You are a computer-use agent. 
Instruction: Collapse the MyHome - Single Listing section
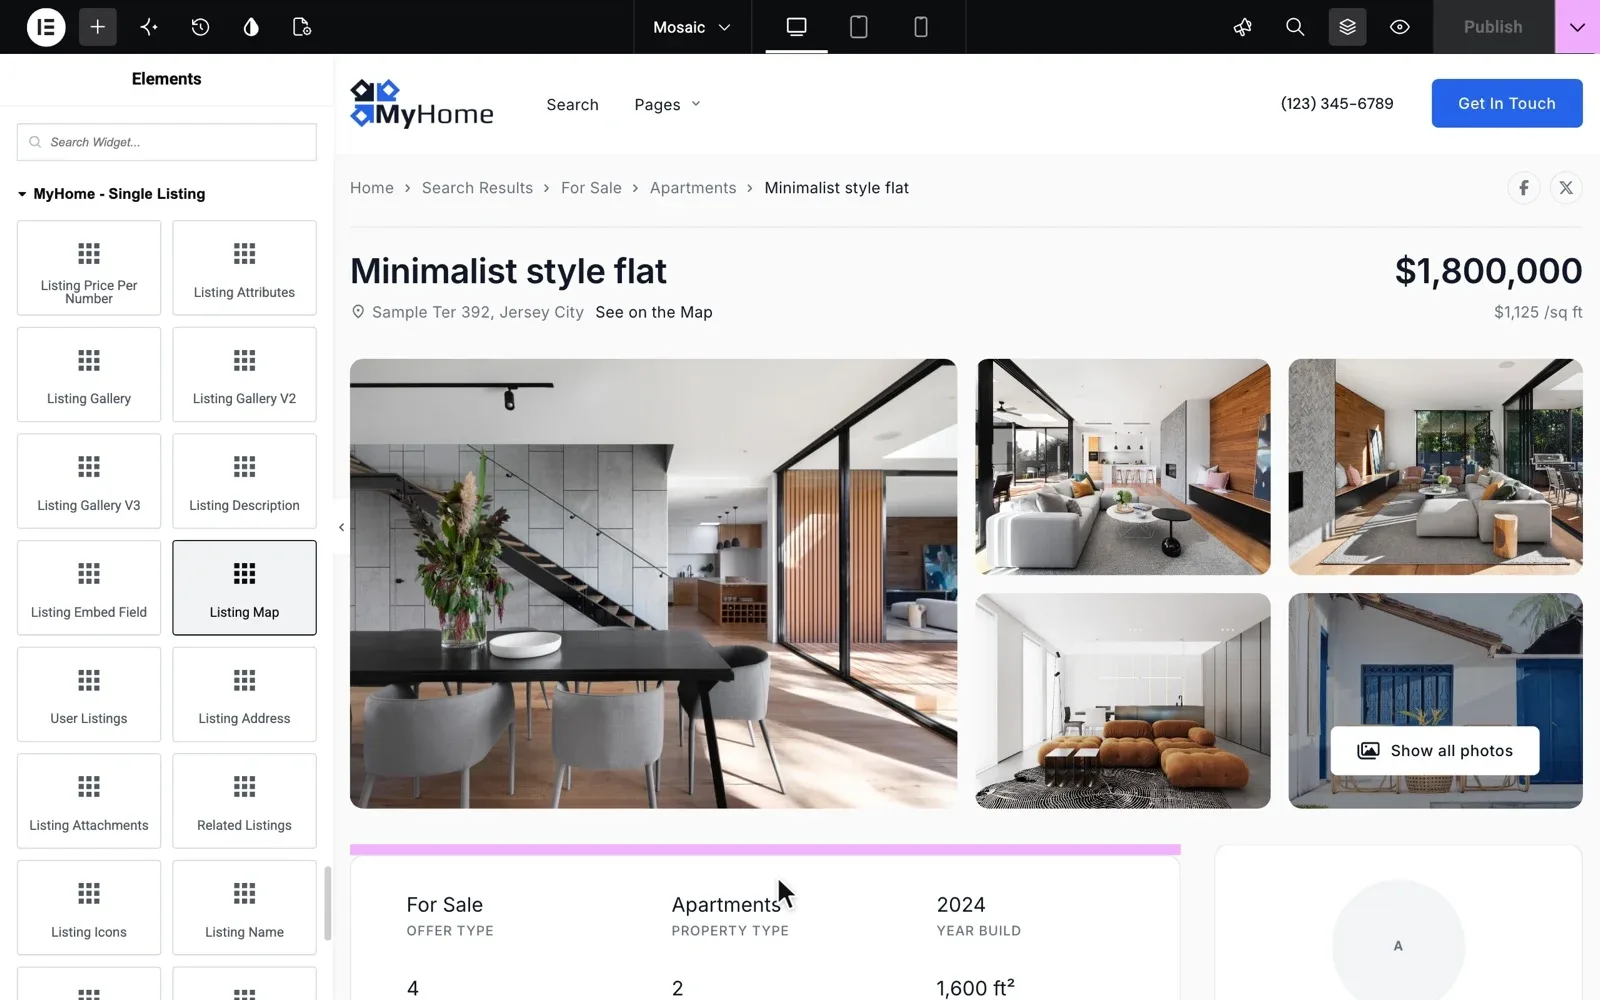(111, 194)
